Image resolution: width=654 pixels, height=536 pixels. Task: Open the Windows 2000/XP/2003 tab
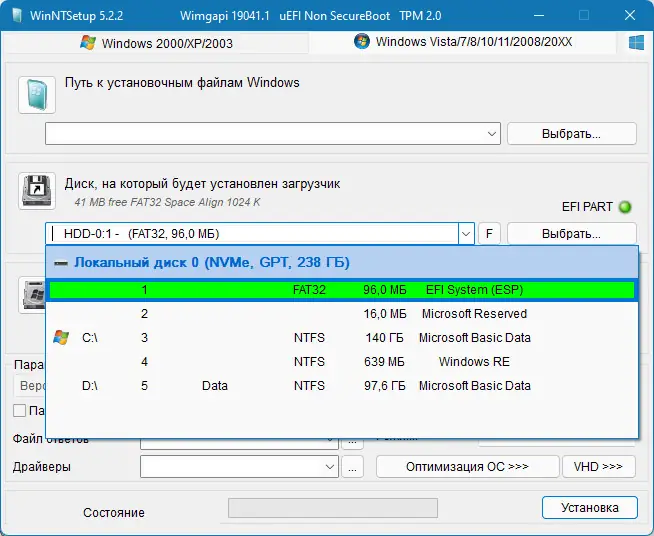[156, 43]
